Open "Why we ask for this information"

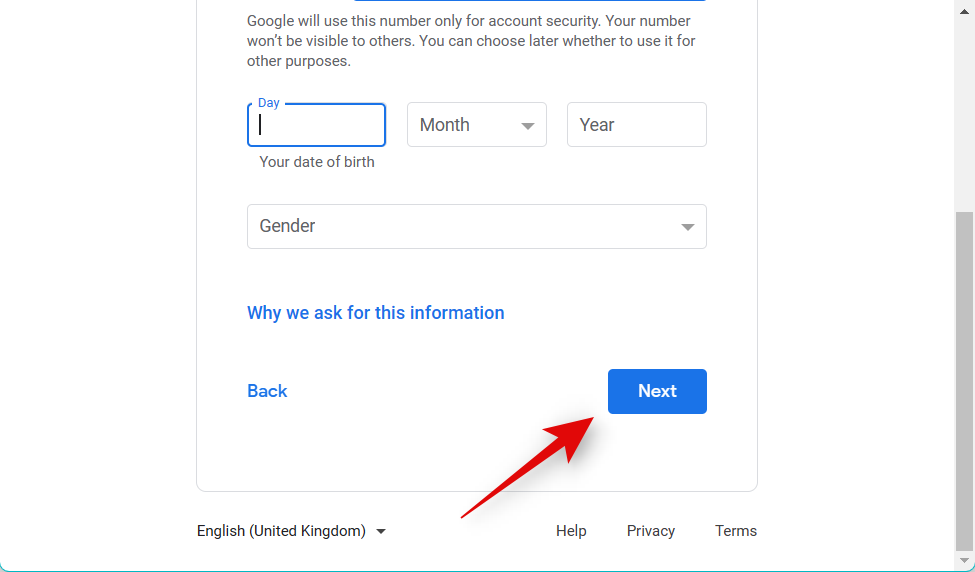[375, 313]
